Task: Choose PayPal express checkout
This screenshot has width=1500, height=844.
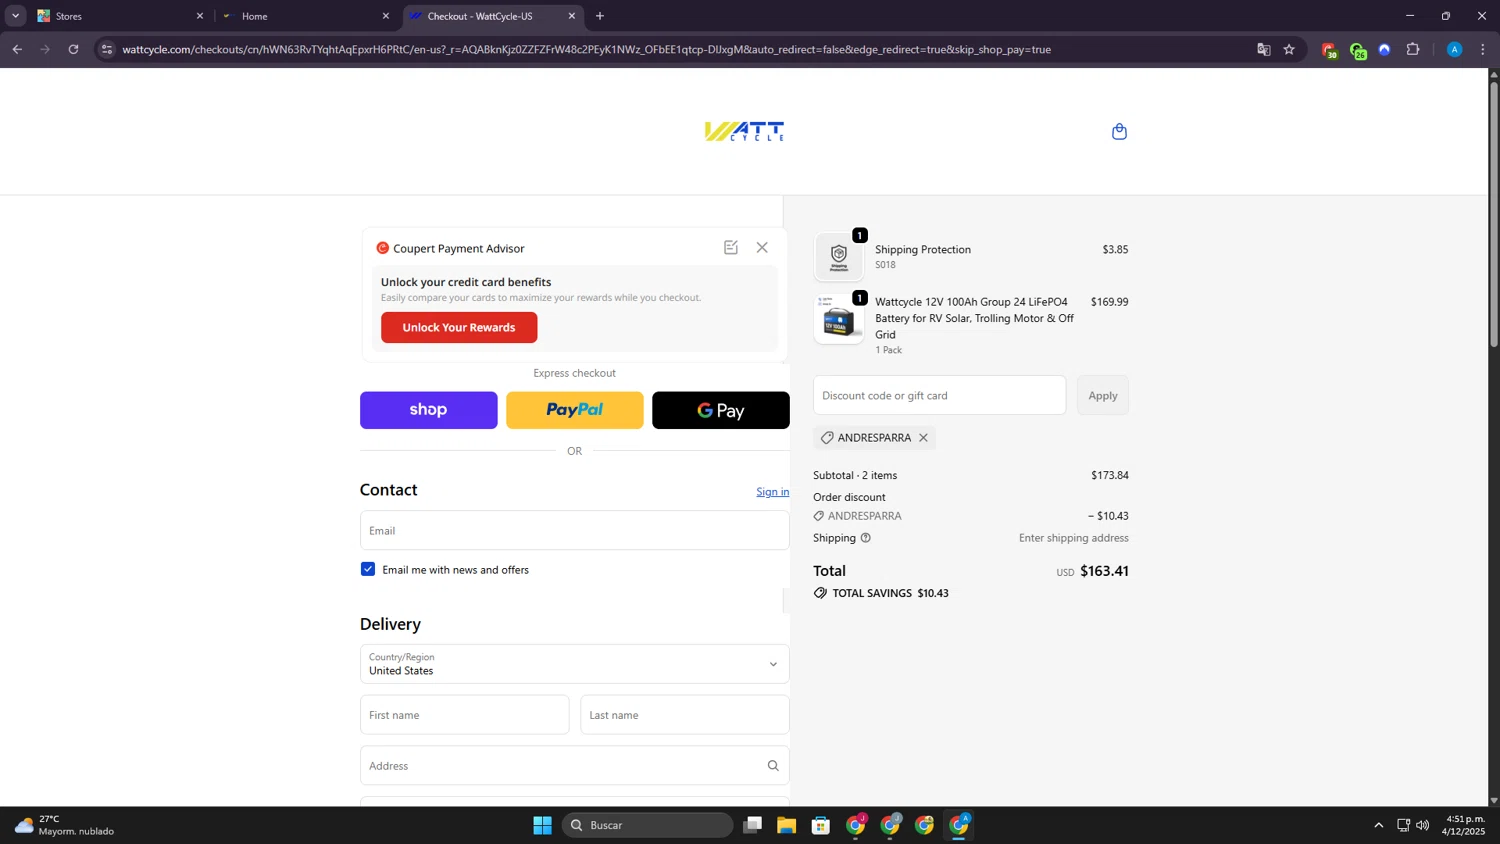Action: pyautogui.click(x=574, y=410)
